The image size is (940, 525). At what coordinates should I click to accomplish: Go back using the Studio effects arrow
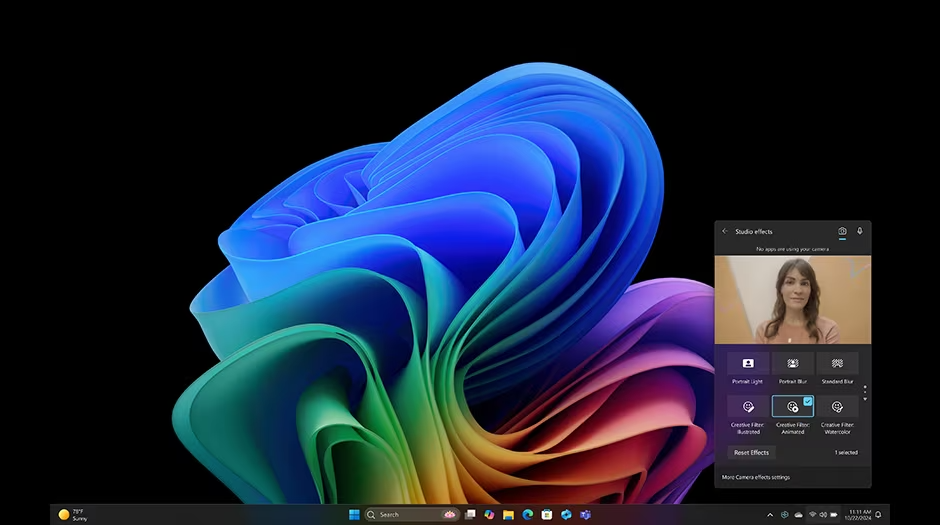725,232
